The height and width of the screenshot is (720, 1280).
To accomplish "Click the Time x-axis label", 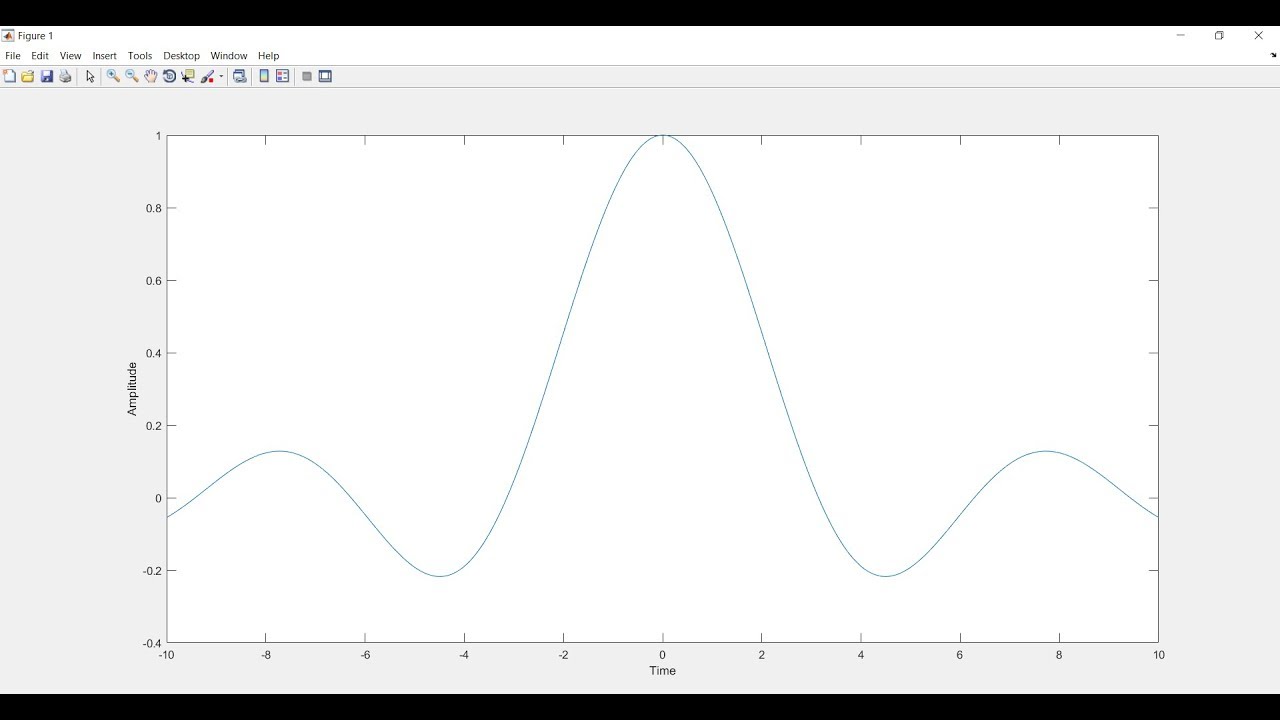I will coord(662,671).
